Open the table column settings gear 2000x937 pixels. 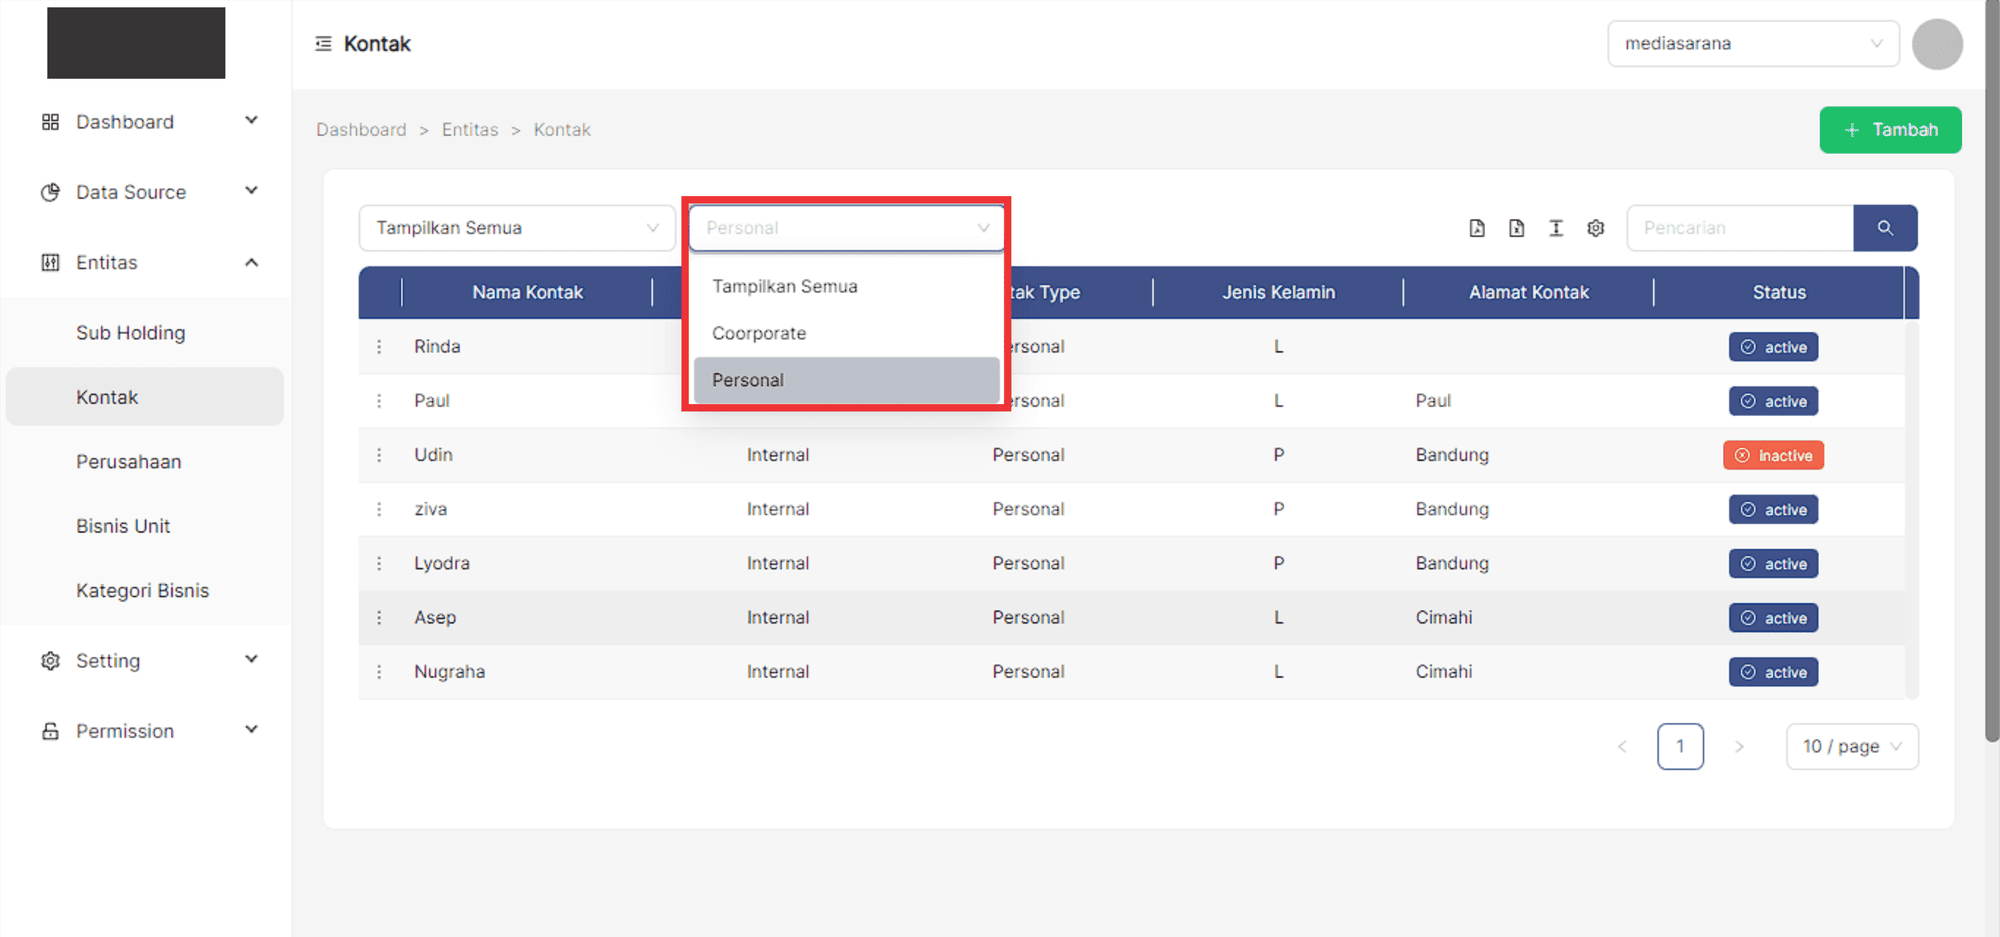coord(1596,228)
